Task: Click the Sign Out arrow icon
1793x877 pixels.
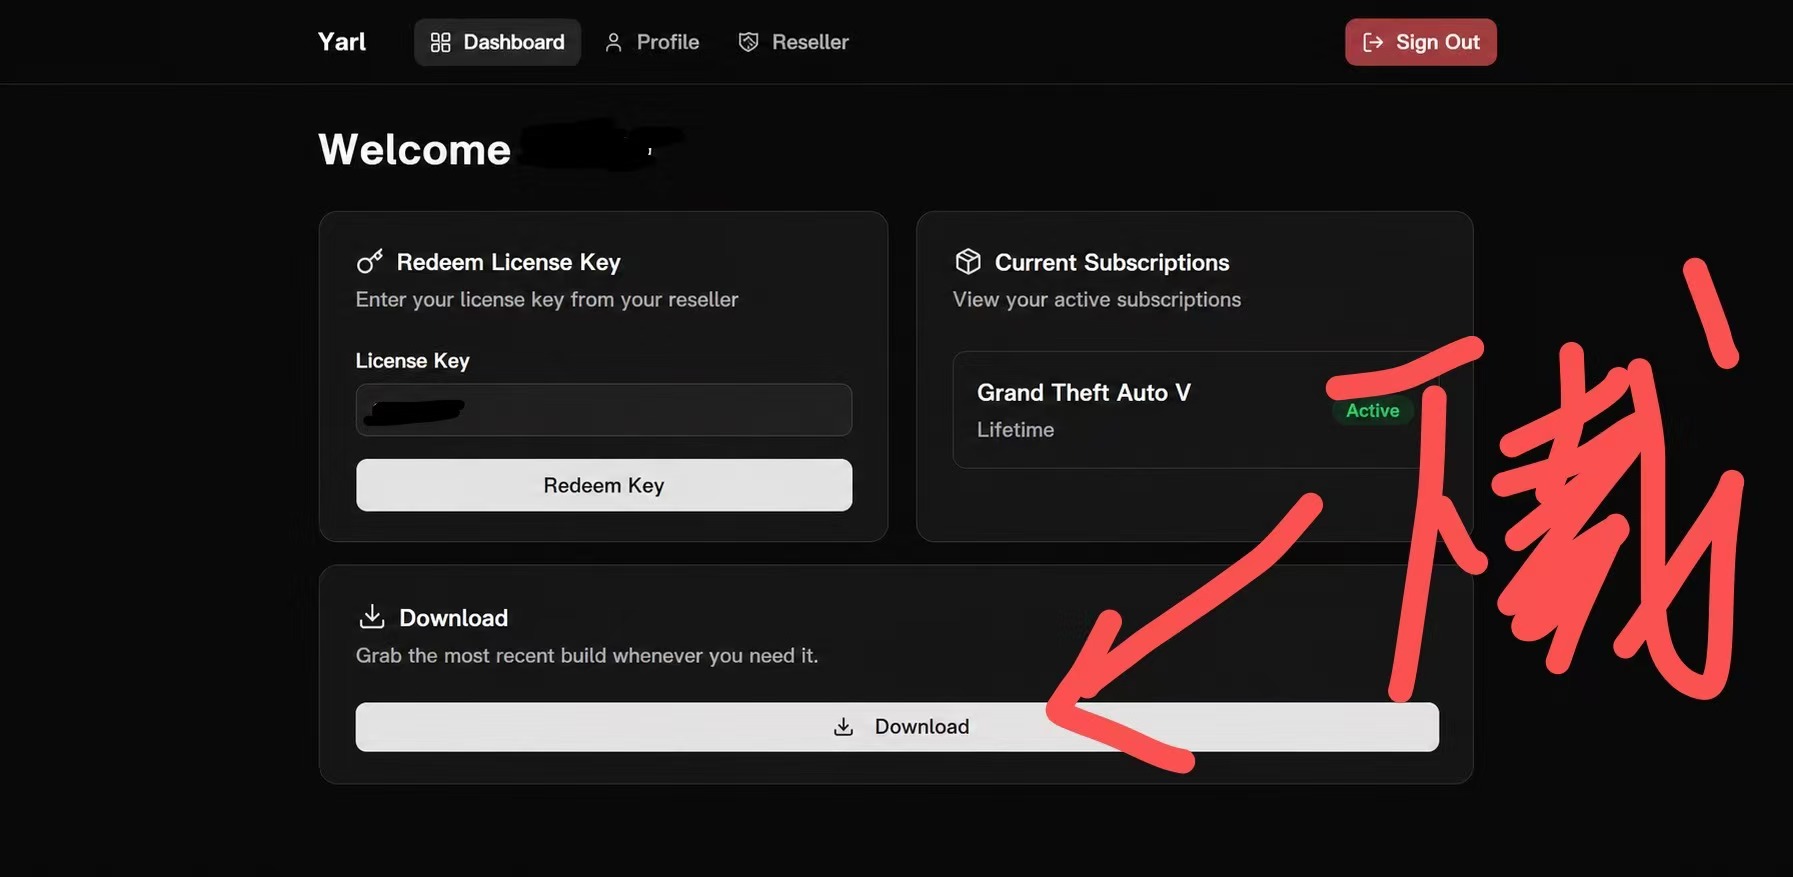Action: click(x=1373, y=42)
